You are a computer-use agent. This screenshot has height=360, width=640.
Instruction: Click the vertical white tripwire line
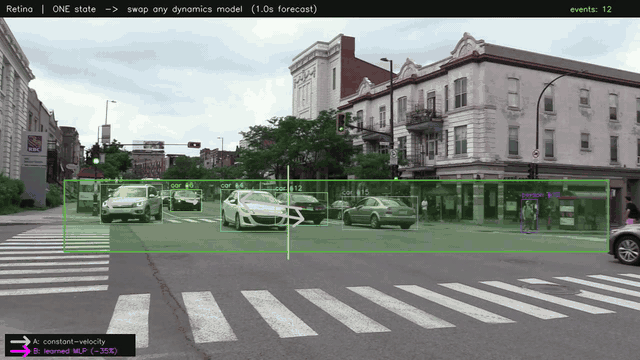pos(288,212)
